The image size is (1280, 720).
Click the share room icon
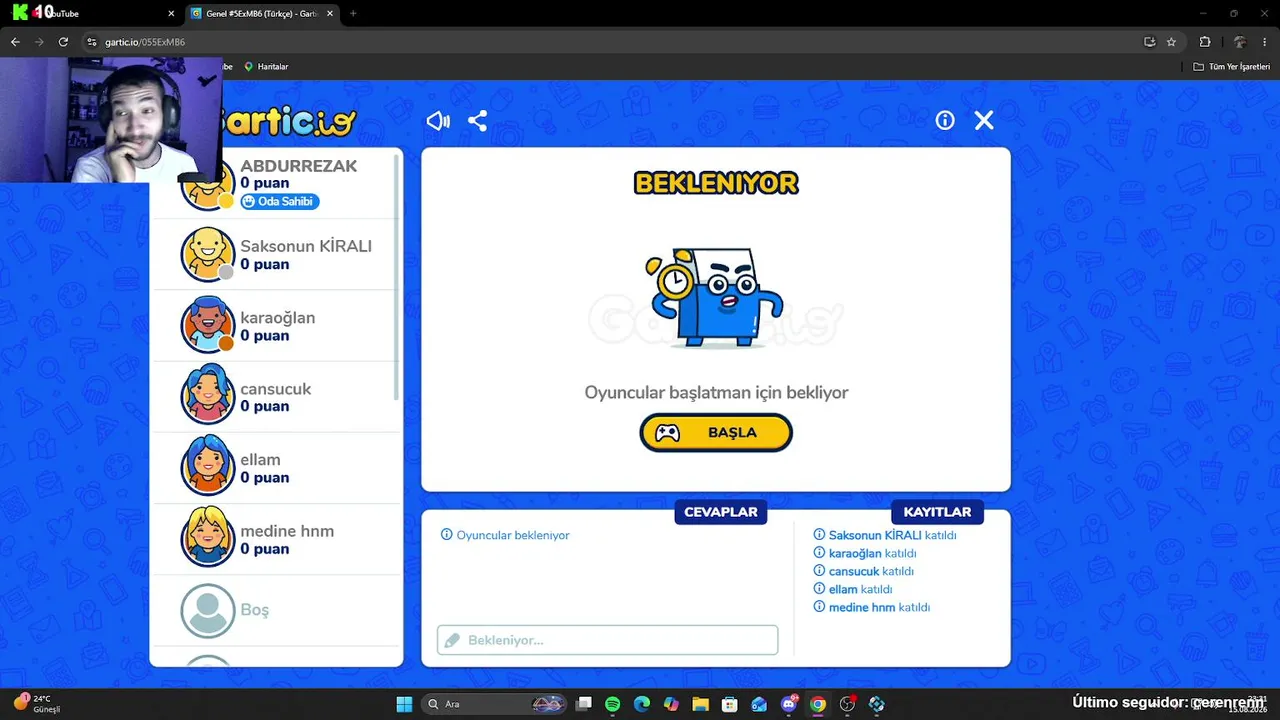click(x=478, y=121)
